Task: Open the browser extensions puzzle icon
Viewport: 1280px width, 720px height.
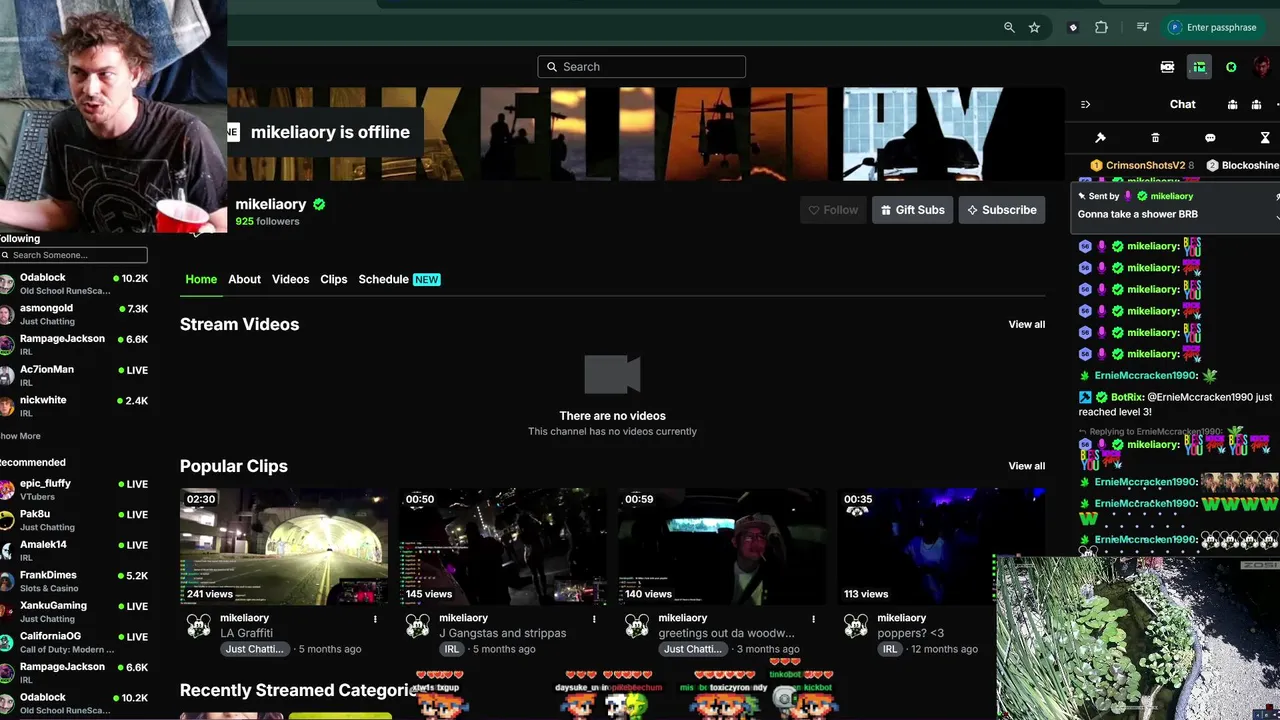Action: 1101,28
